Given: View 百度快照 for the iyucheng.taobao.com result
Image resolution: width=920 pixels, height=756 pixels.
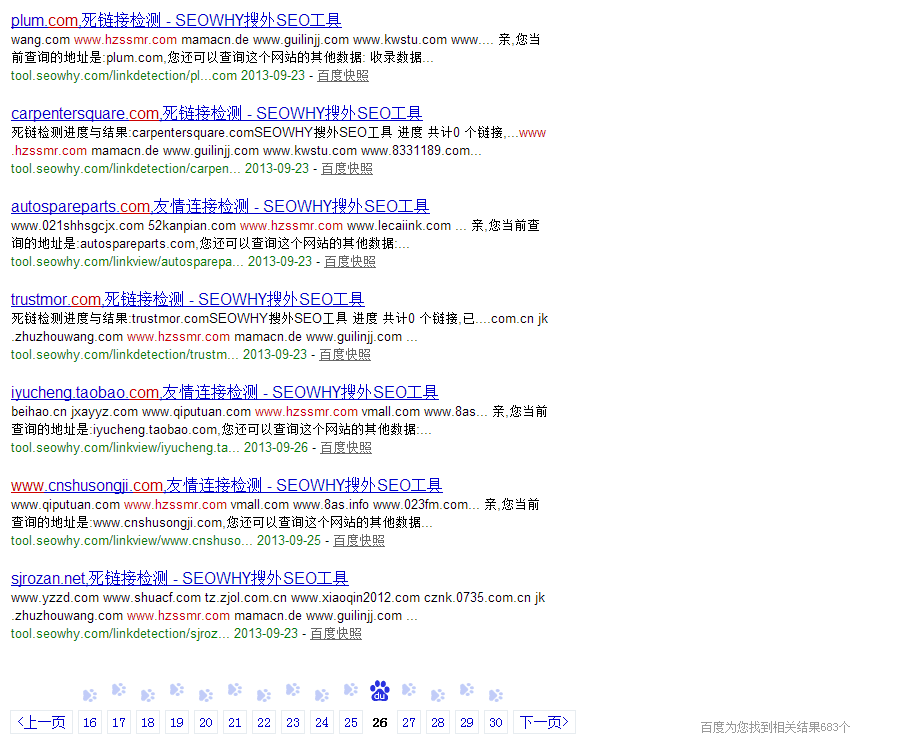Looking at the screenshot, I should [x=346, y=448].
